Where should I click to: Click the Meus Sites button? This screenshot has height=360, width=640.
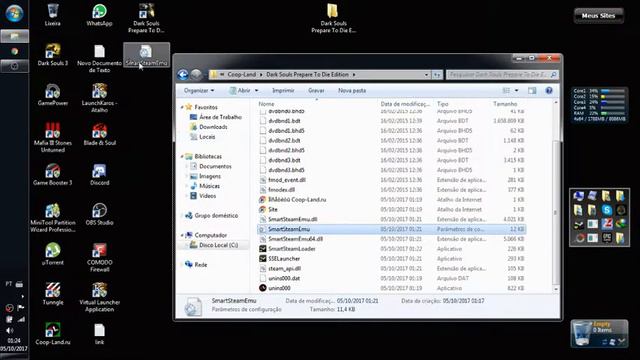598,16
